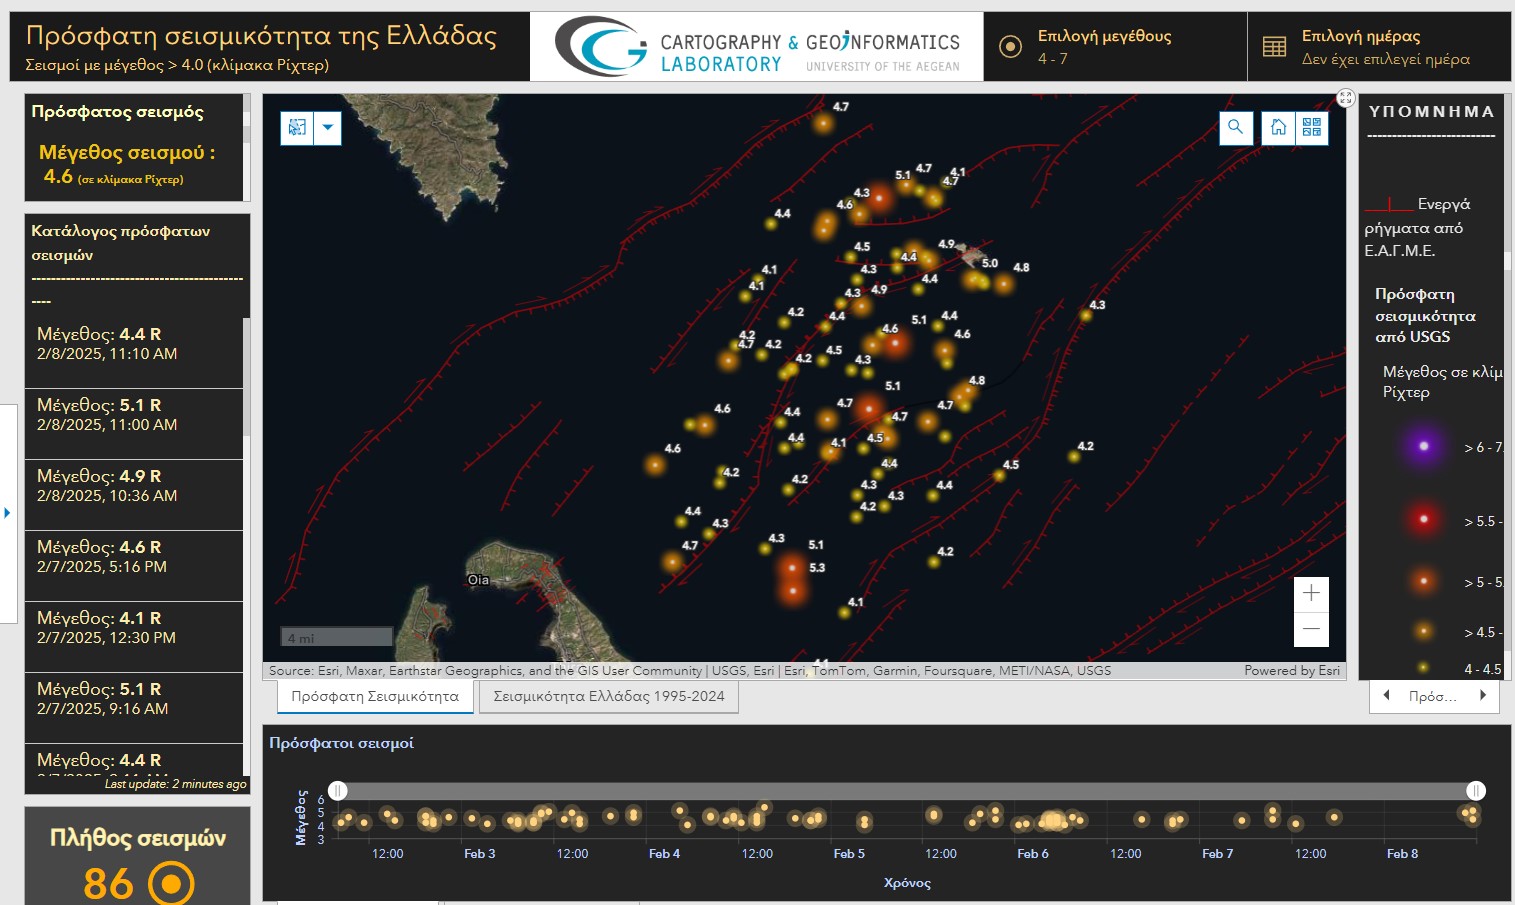This screenshot has width=1515, height=905.
Task: Zoom out on the map
Action: pos(1311,629)
